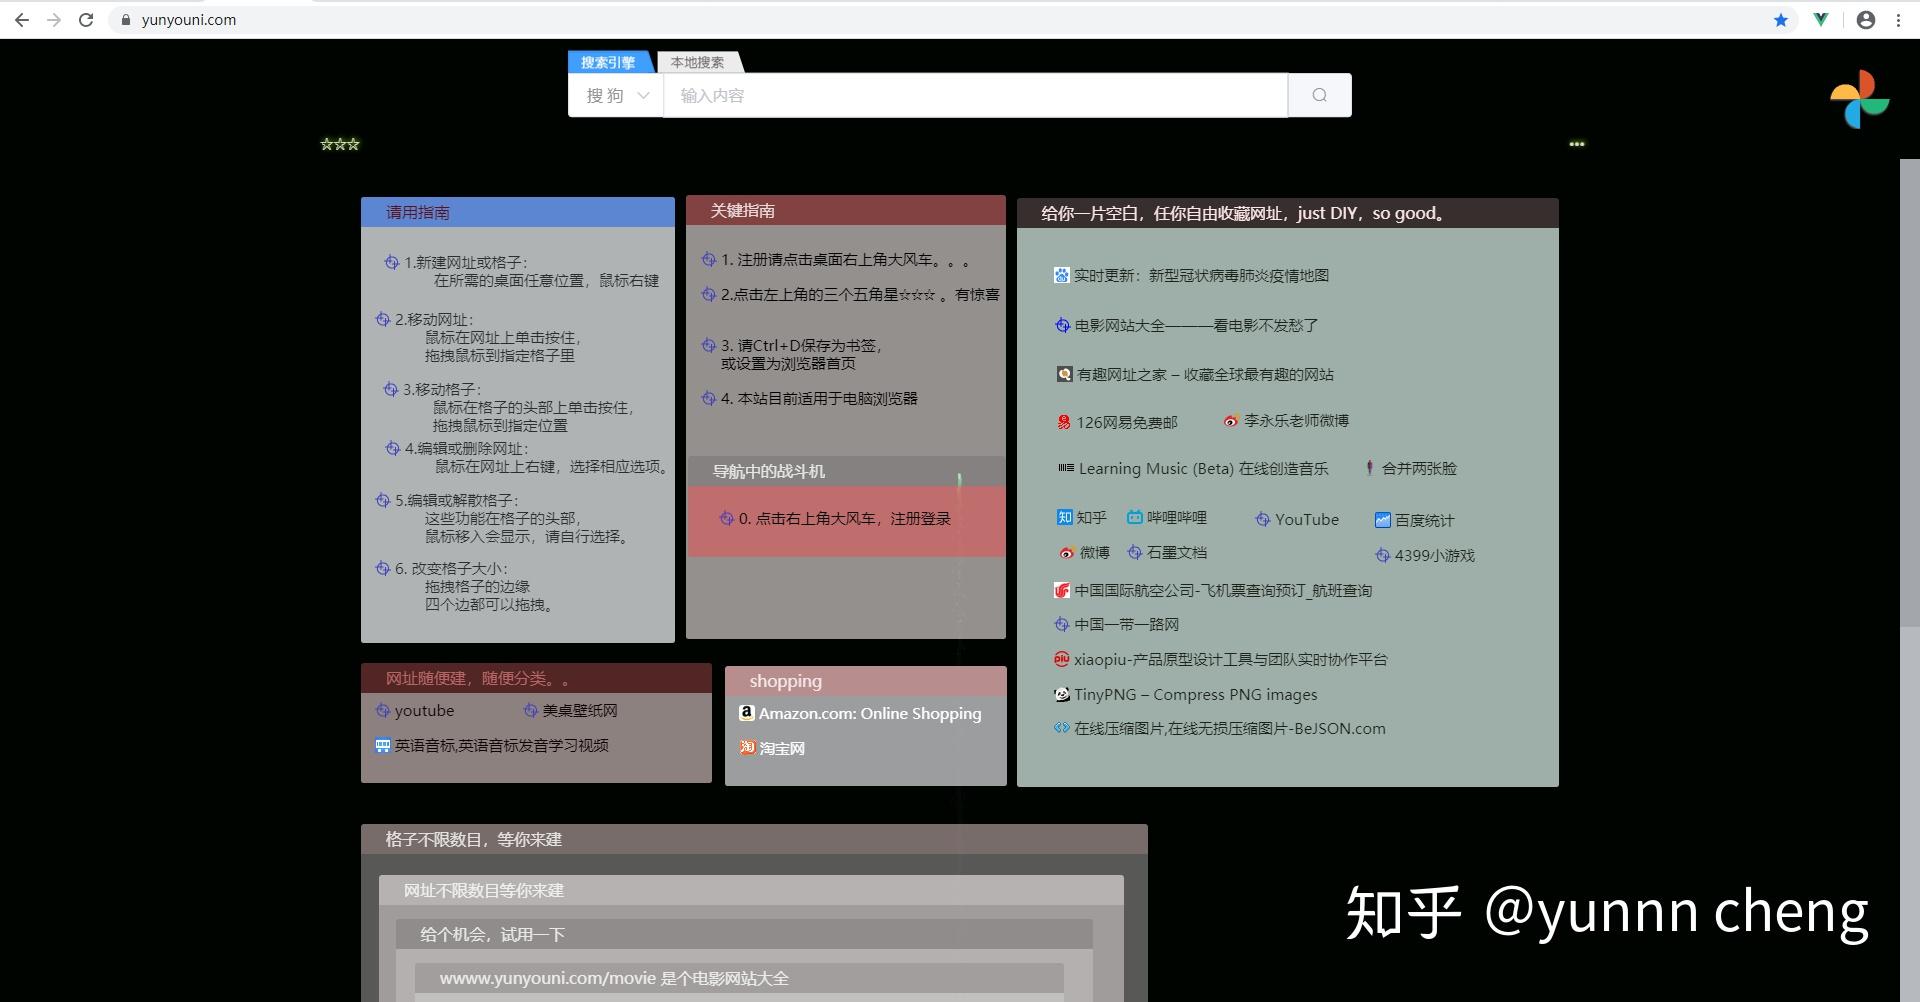The width and height of the screenshot is (1920, 1002).
Task: Click the address bar URL yunyouni.com
Action: [x=189, y=20]
